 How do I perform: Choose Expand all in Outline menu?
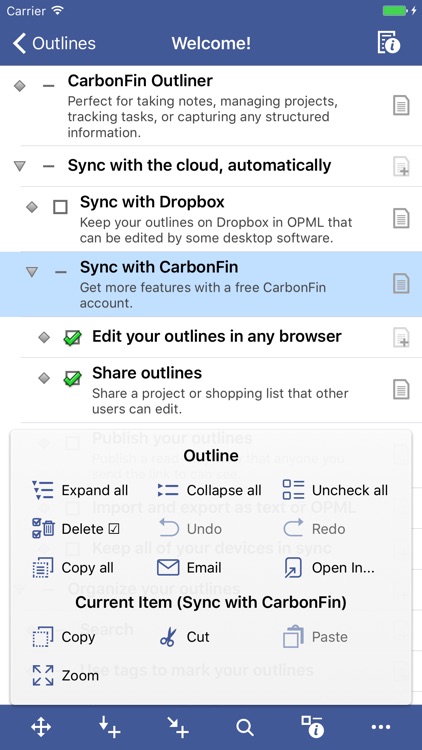[x=80, y=490]
